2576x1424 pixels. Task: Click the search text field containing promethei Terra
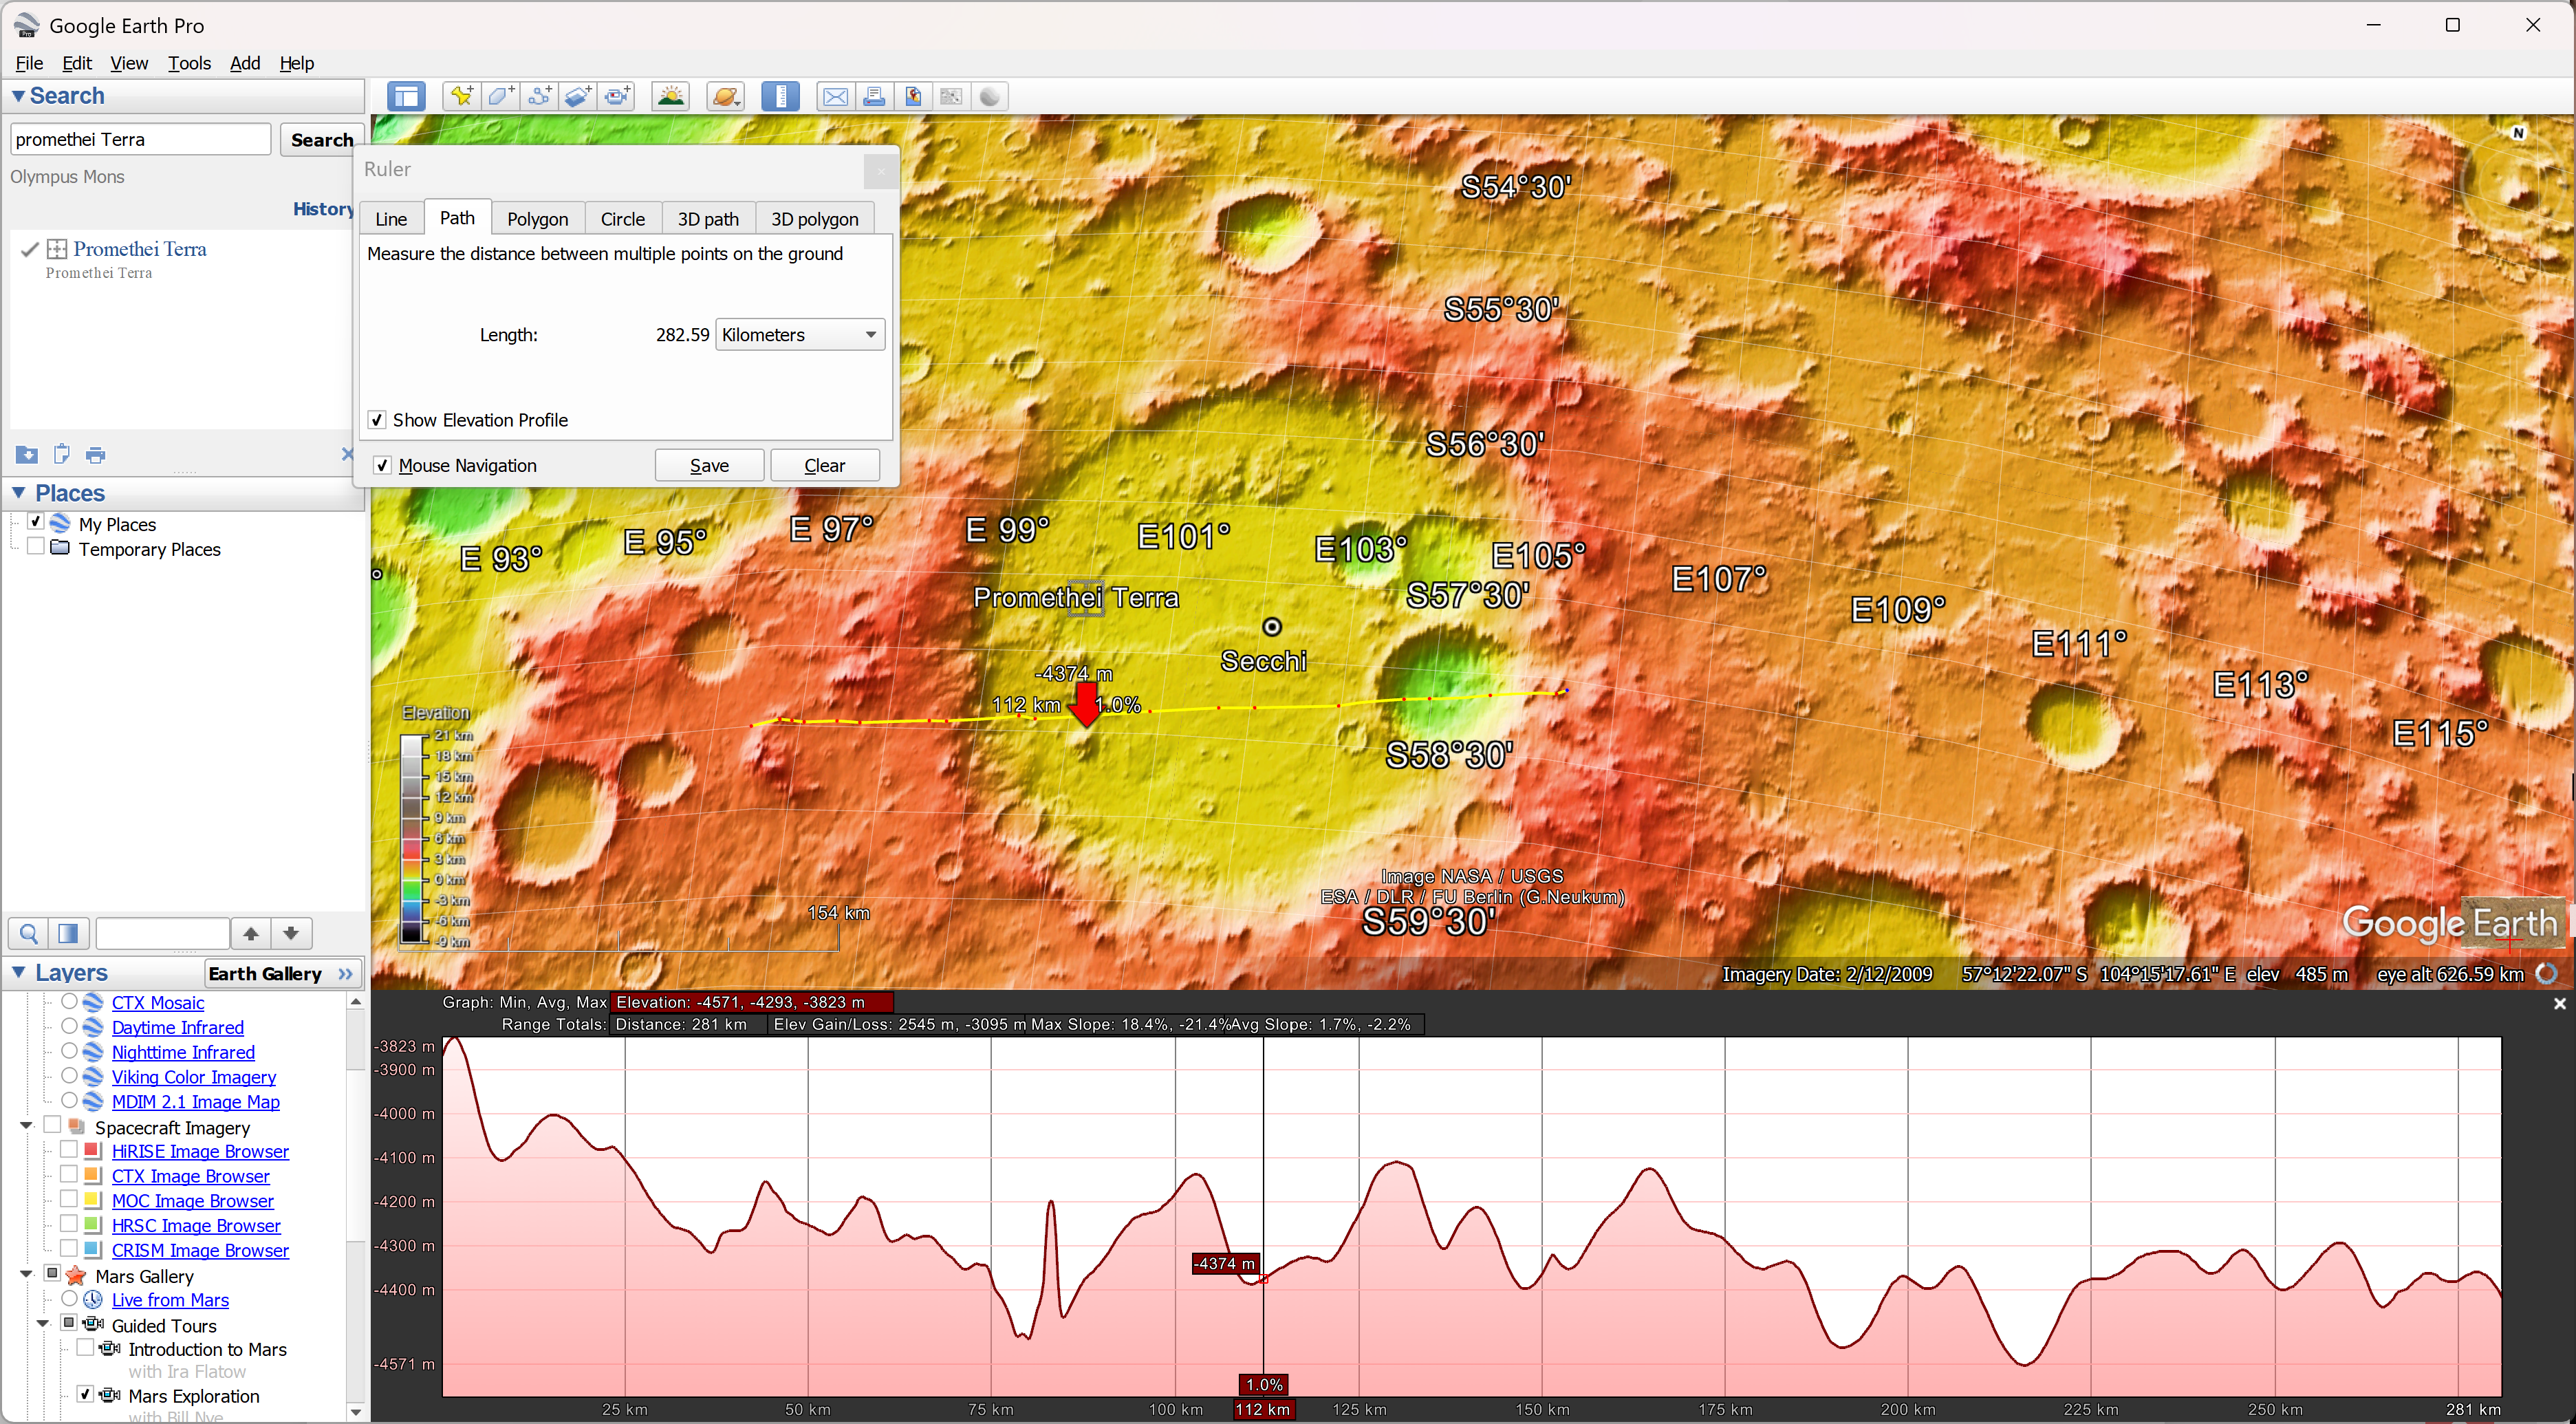[140, 140]
